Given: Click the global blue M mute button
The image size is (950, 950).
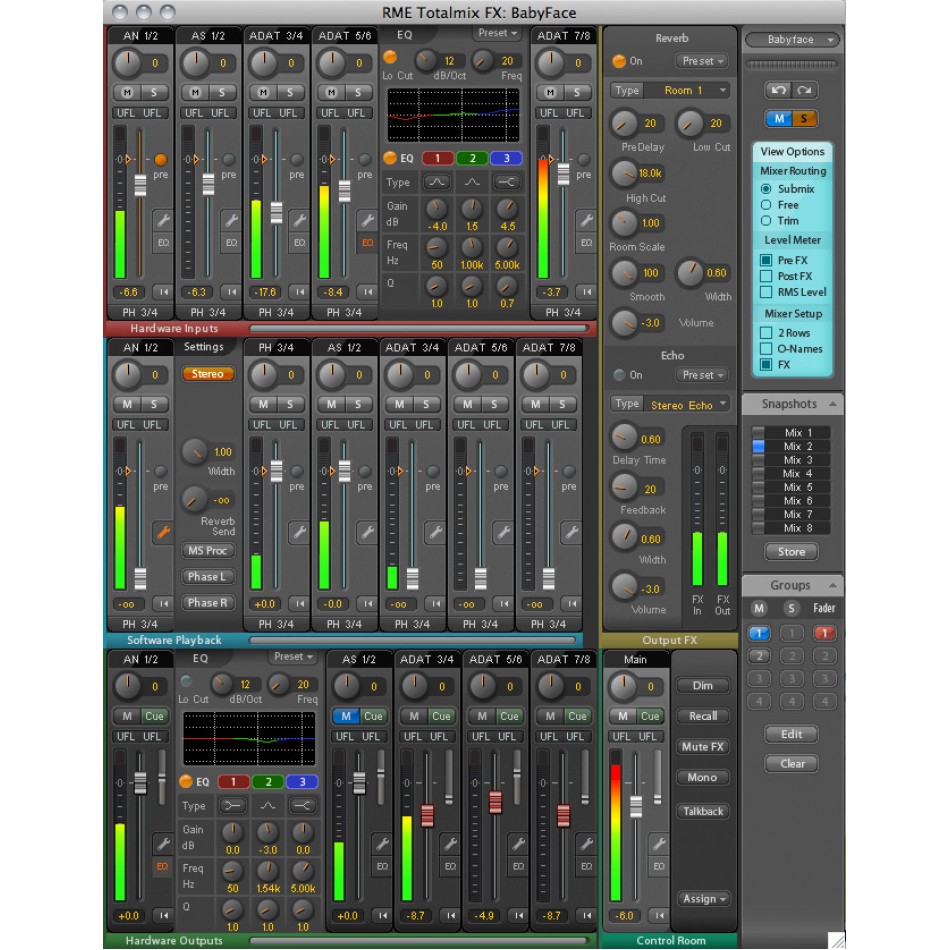Looking at the screenshot, I should click(780, 119).
